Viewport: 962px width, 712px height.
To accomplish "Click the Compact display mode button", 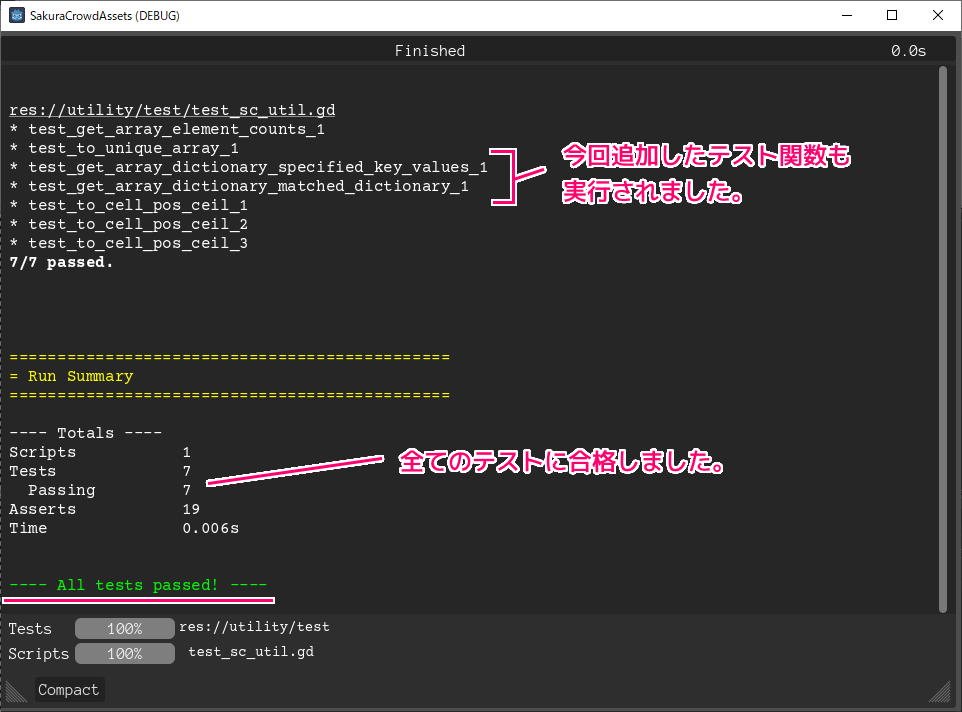I will 68,689.
